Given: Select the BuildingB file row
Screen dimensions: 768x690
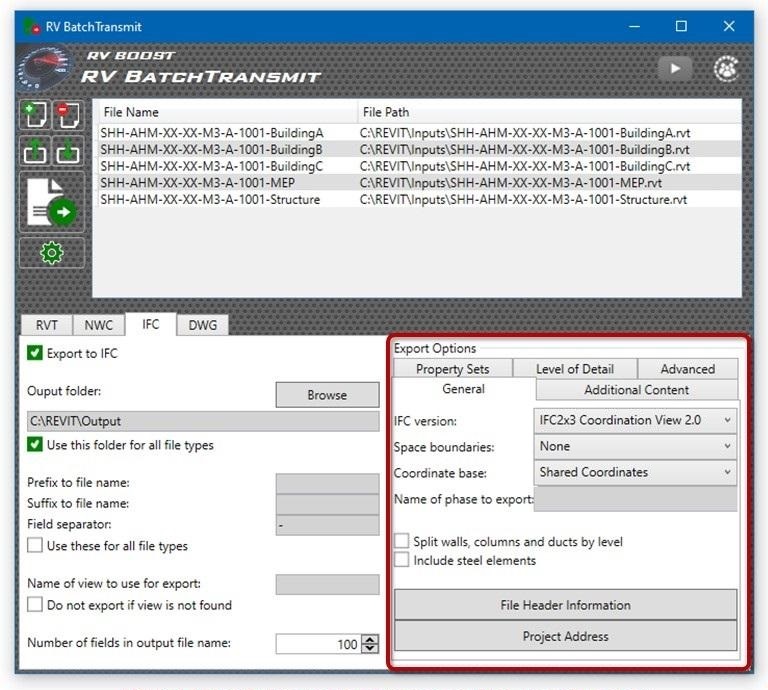Looking at the screenshot, I should 419,149.
